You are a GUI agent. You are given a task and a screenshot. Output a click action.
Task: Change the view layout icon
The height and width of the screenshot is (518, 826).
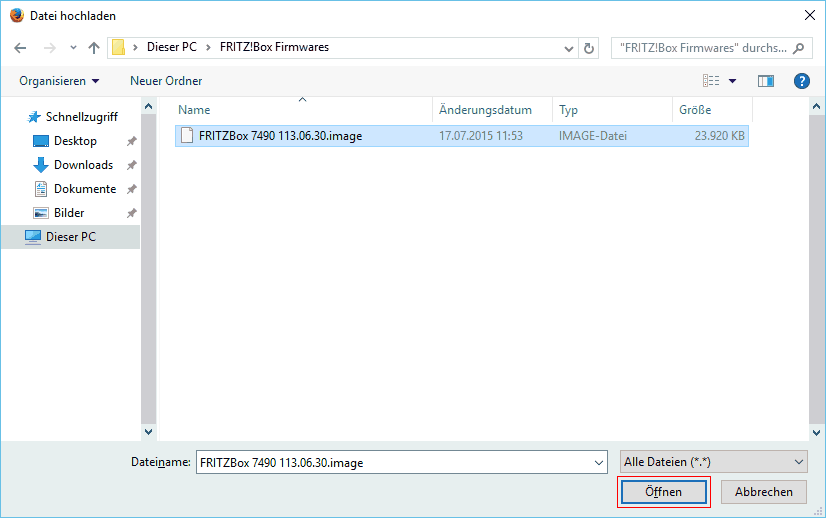pyautogui.click(x=711, y=81)
